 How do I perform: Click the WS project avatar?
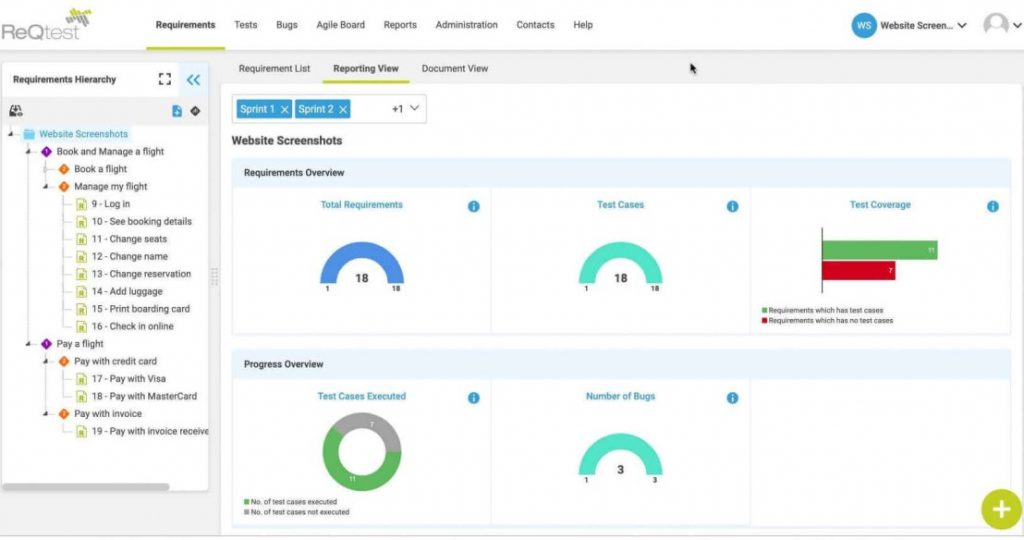click(x=863, y=25)
